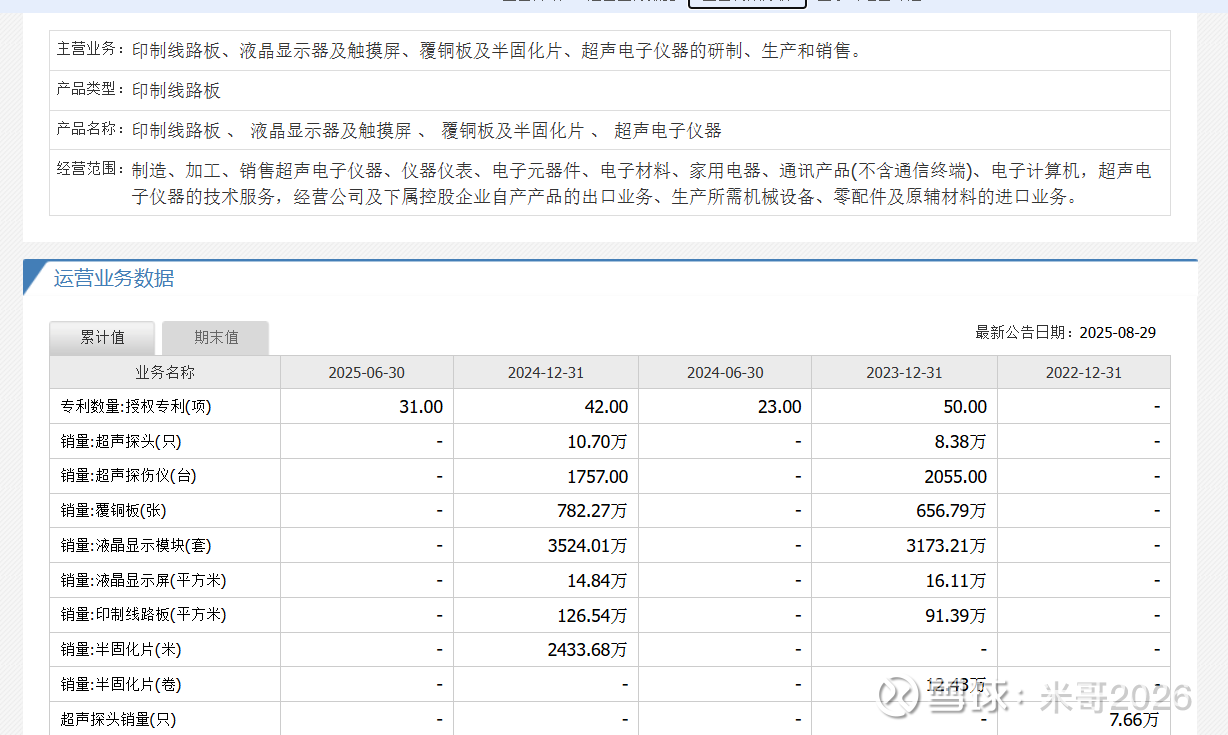Click the 业务名称 column header
Viewport: 1228px width, 735px height.
165,373
